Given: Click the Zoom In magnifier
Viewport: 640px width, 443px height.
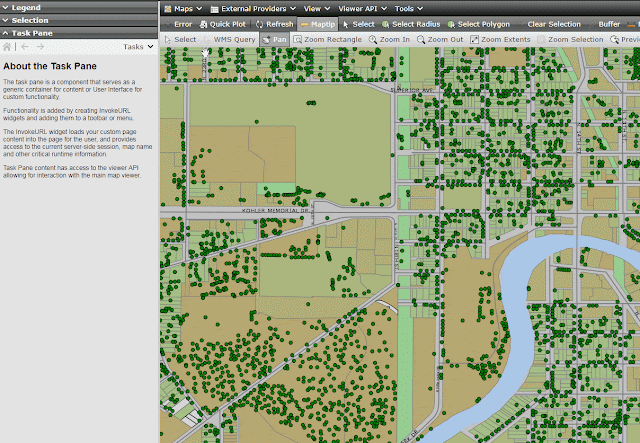Looking at the screenshot, I should pos(389,39).
